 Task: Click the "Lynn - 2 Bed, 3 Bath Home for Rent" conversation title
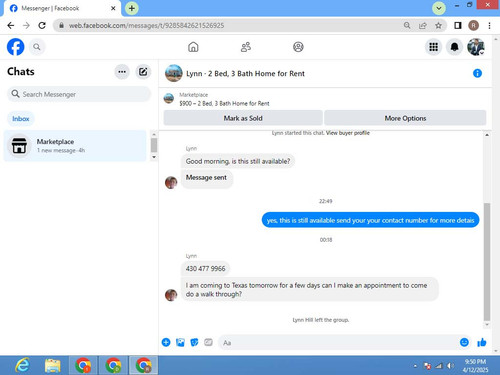point(245,74)
